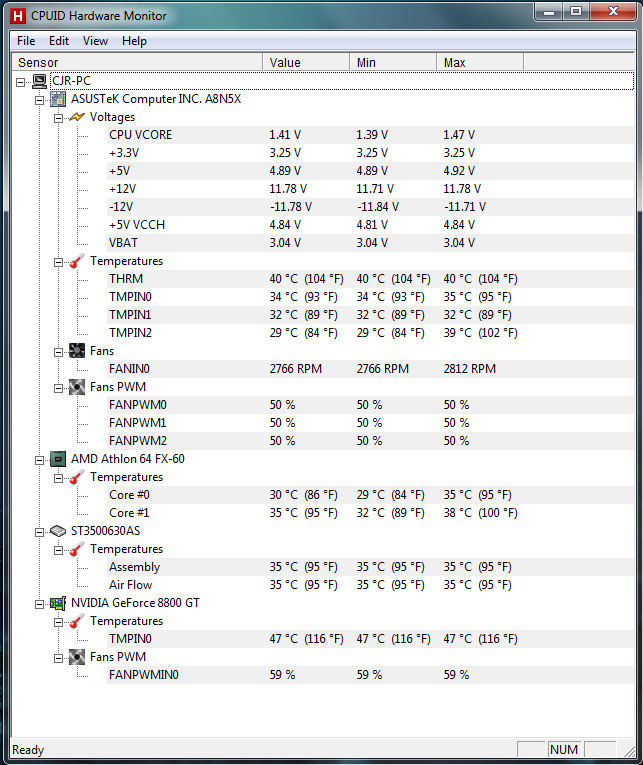Collapse the AMD Athlon 64 FX-60 node
The width and height of the screenshot is (643, 765).
40,460
